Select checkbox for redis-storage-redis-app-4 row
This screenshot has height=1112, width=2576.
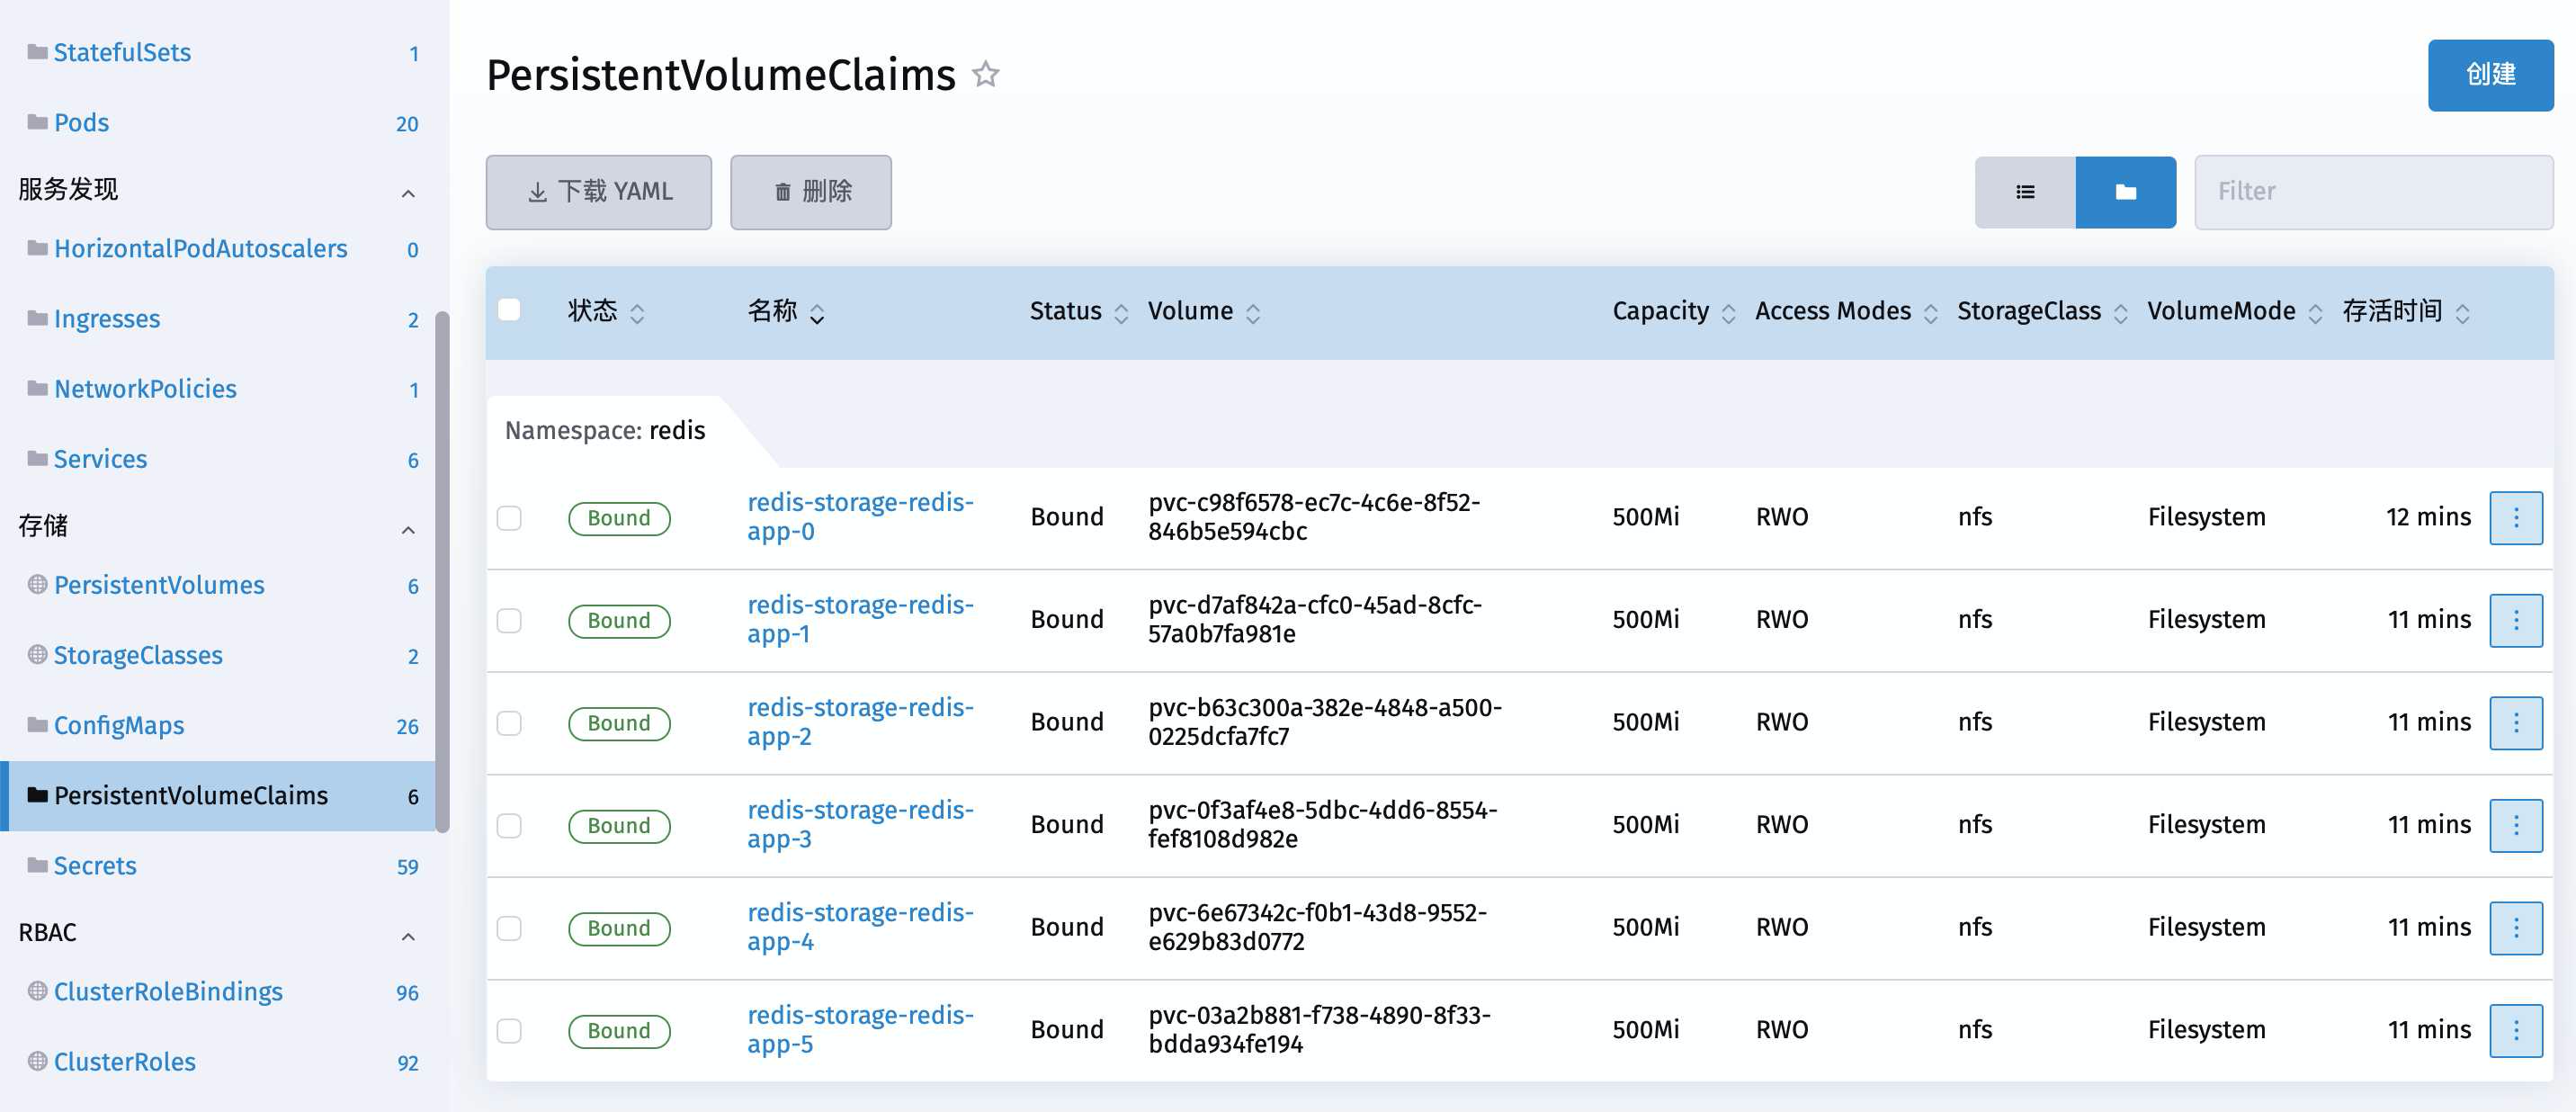(x=509, y=928)
